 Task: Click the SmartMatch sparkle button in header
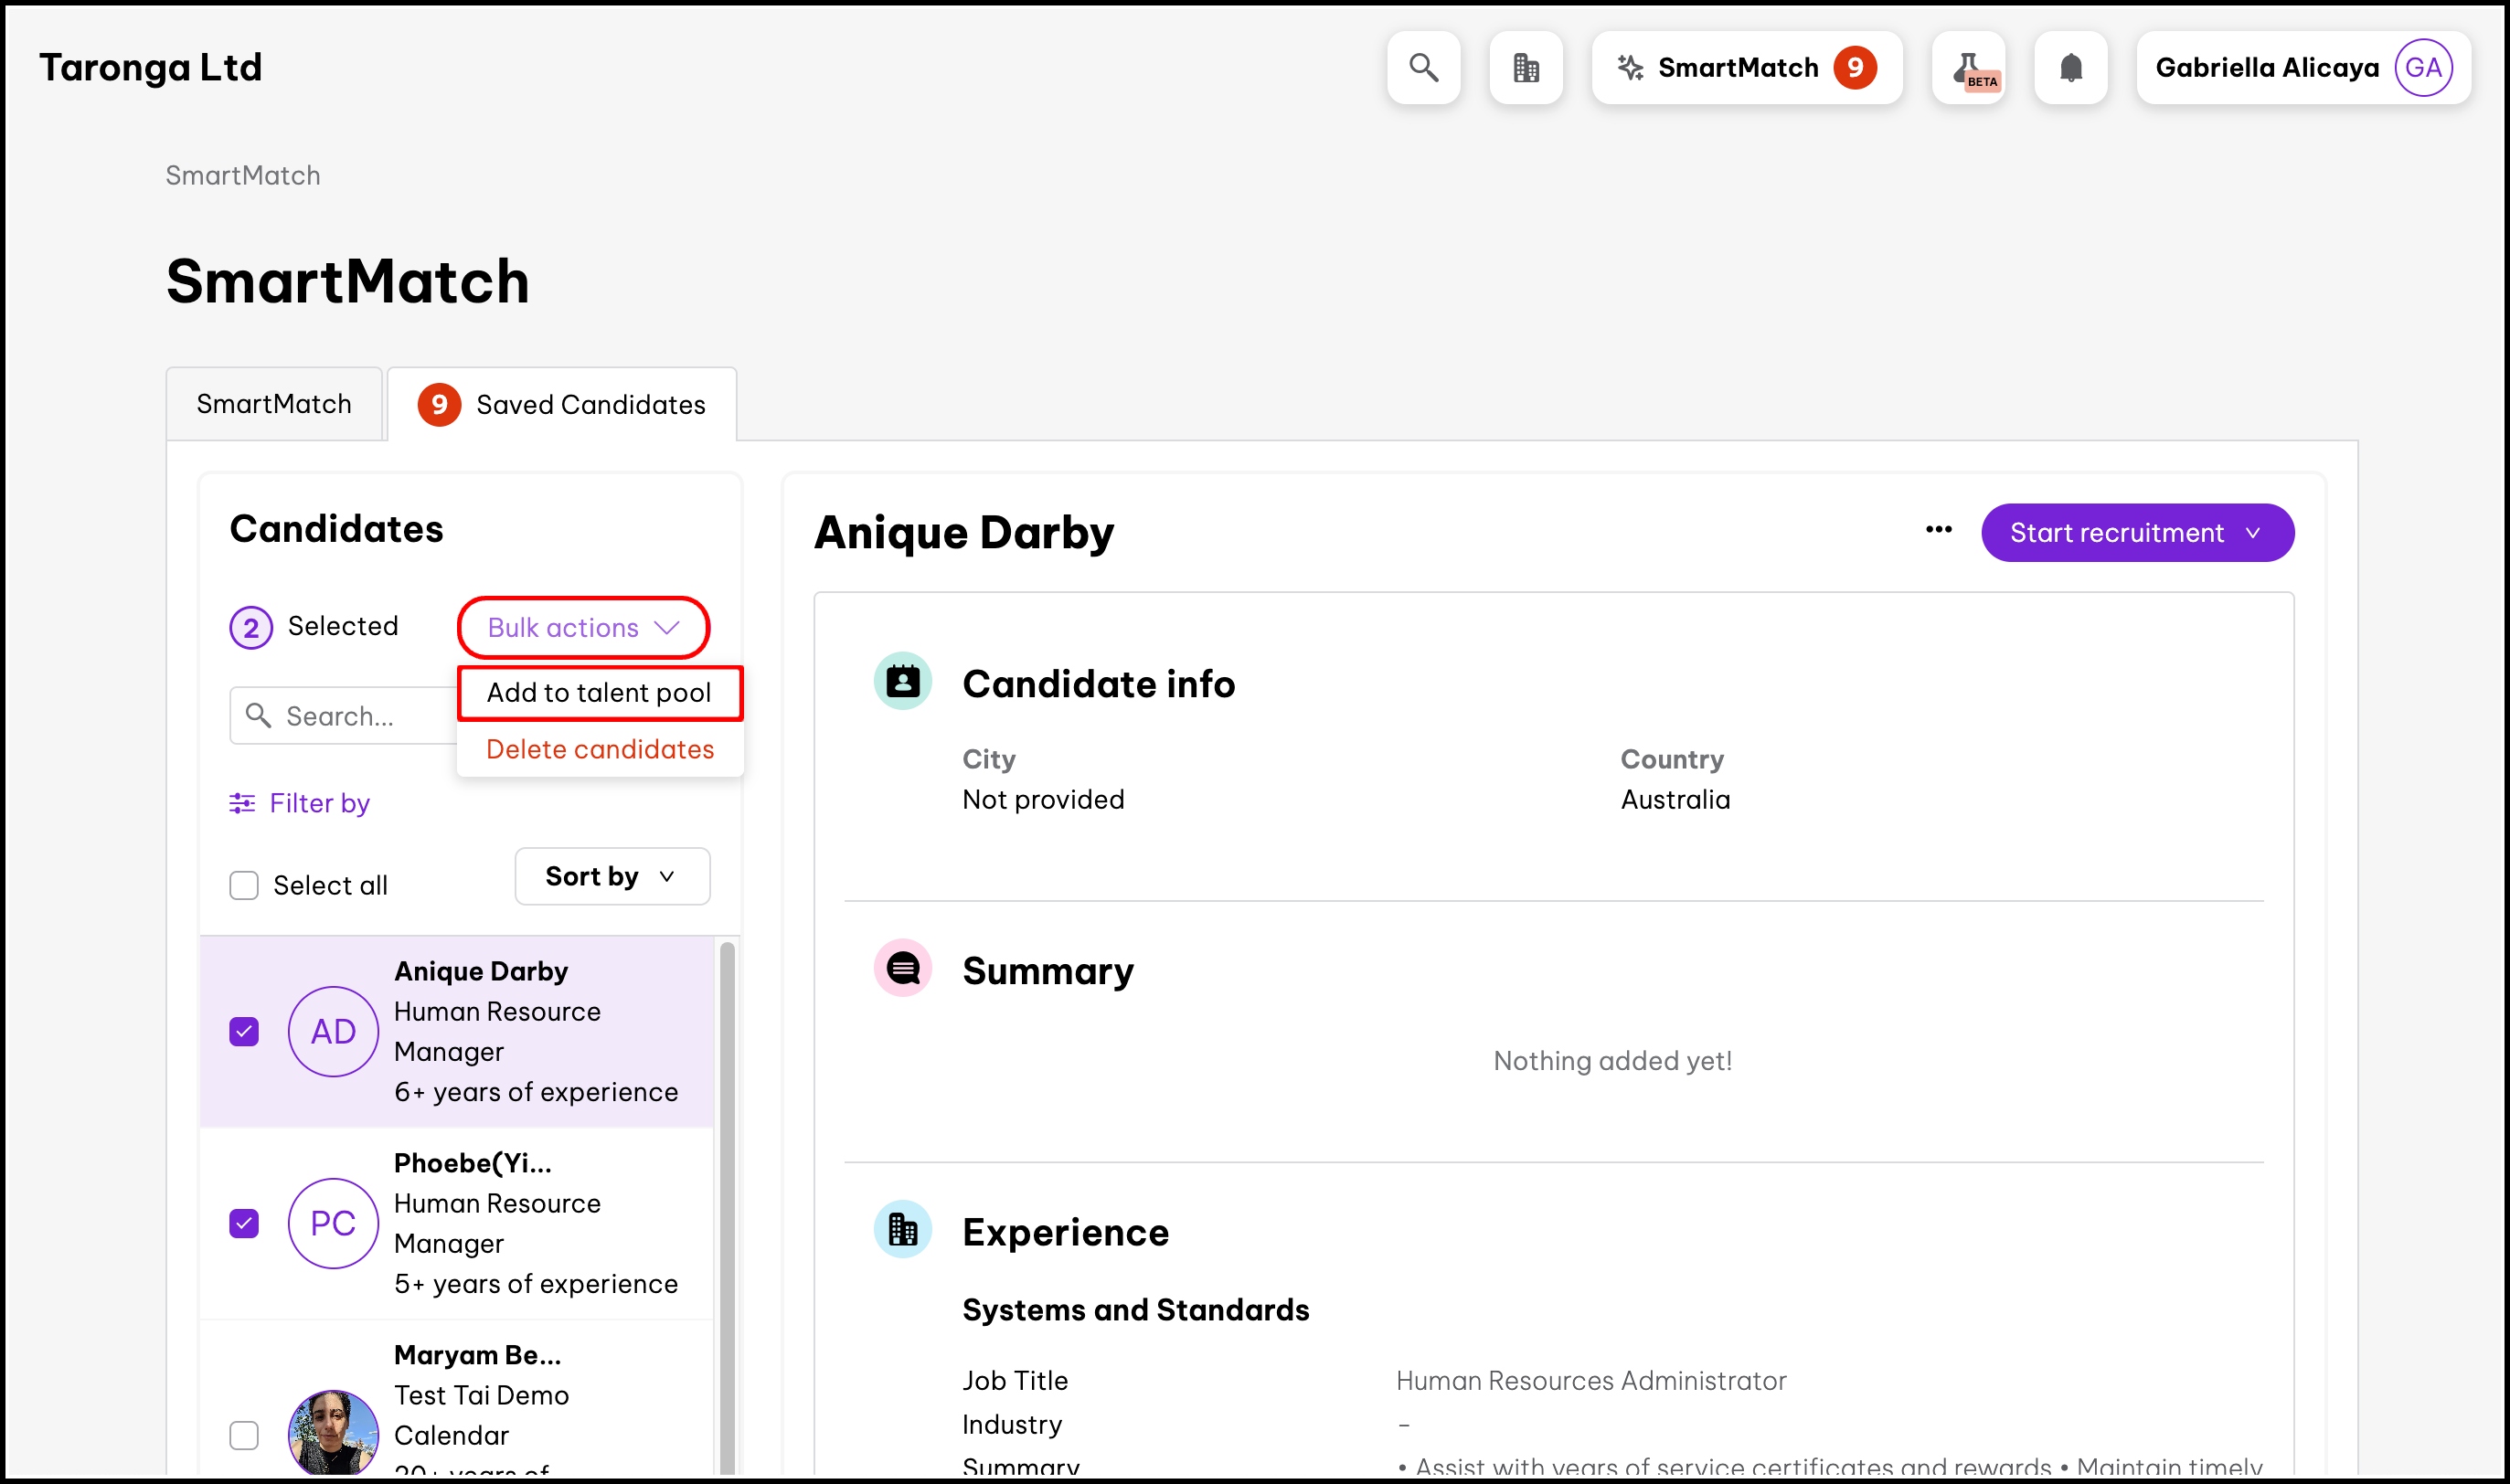click(1747, 68)
